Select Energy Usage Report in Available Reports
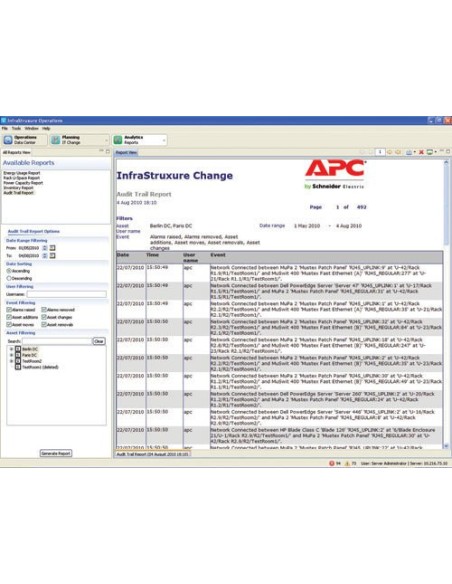 (22, 173)
